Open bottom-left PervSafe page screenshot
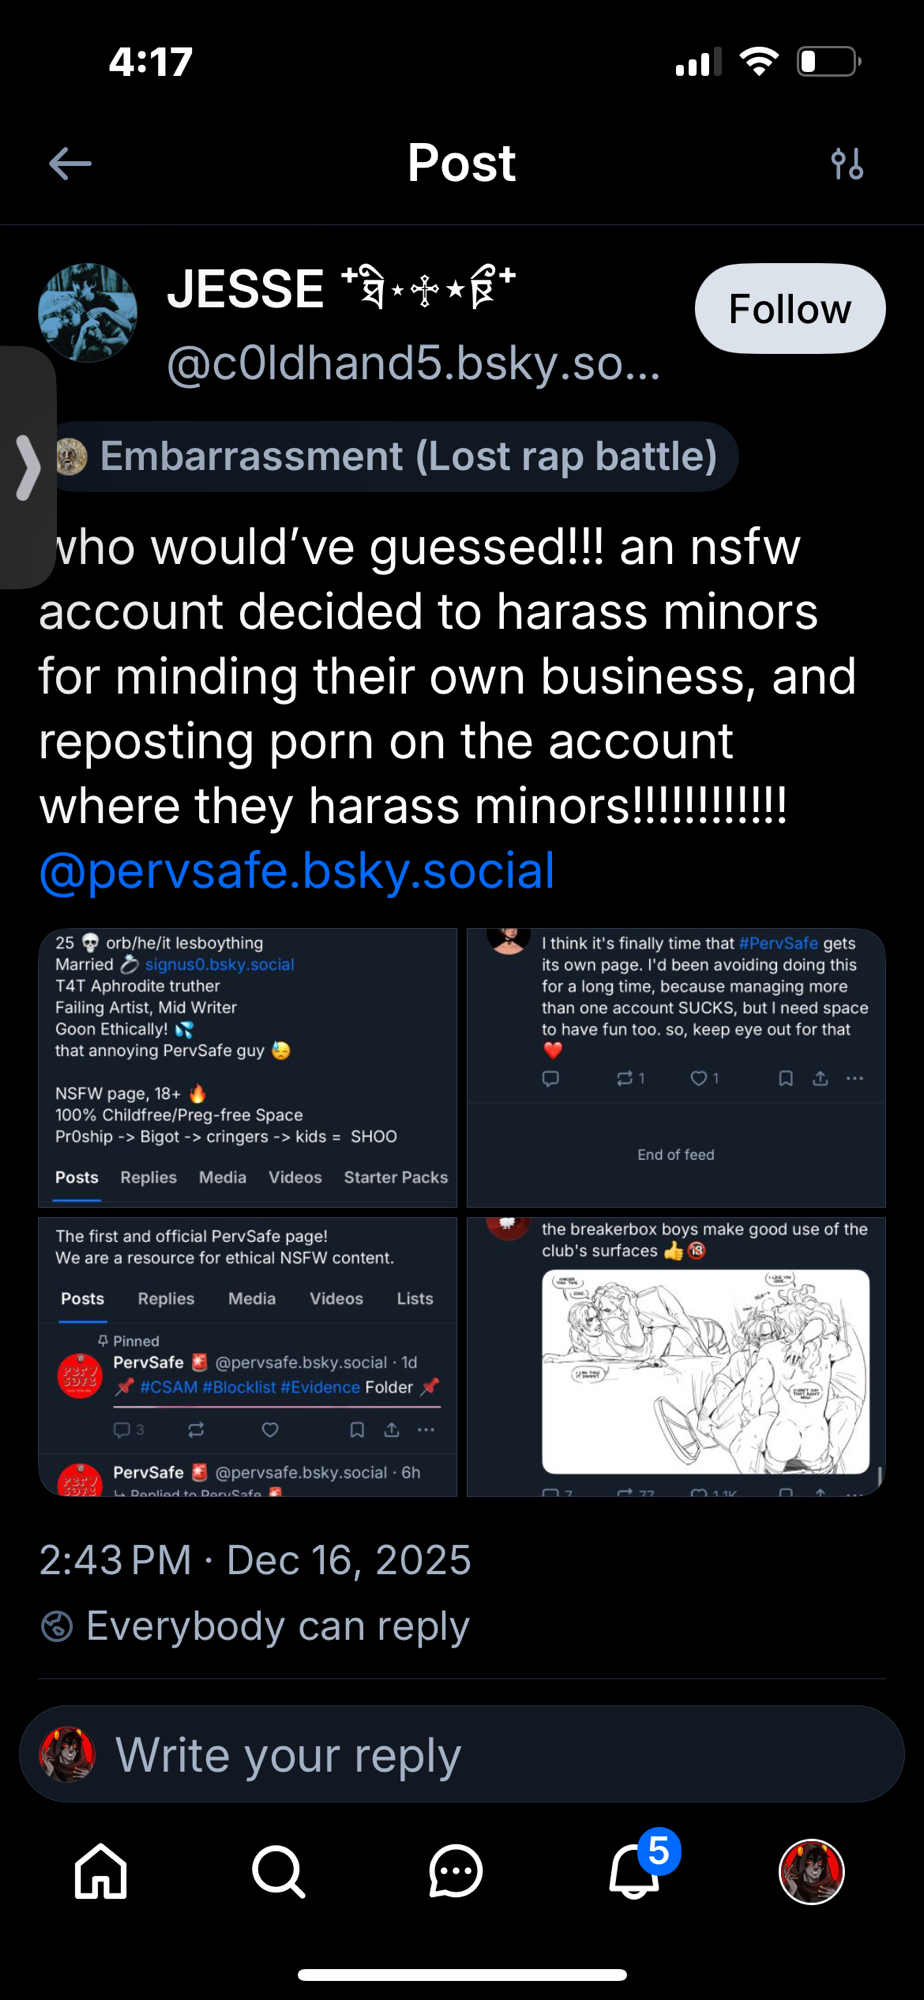924x2000 pixels. click(248, 1356)
